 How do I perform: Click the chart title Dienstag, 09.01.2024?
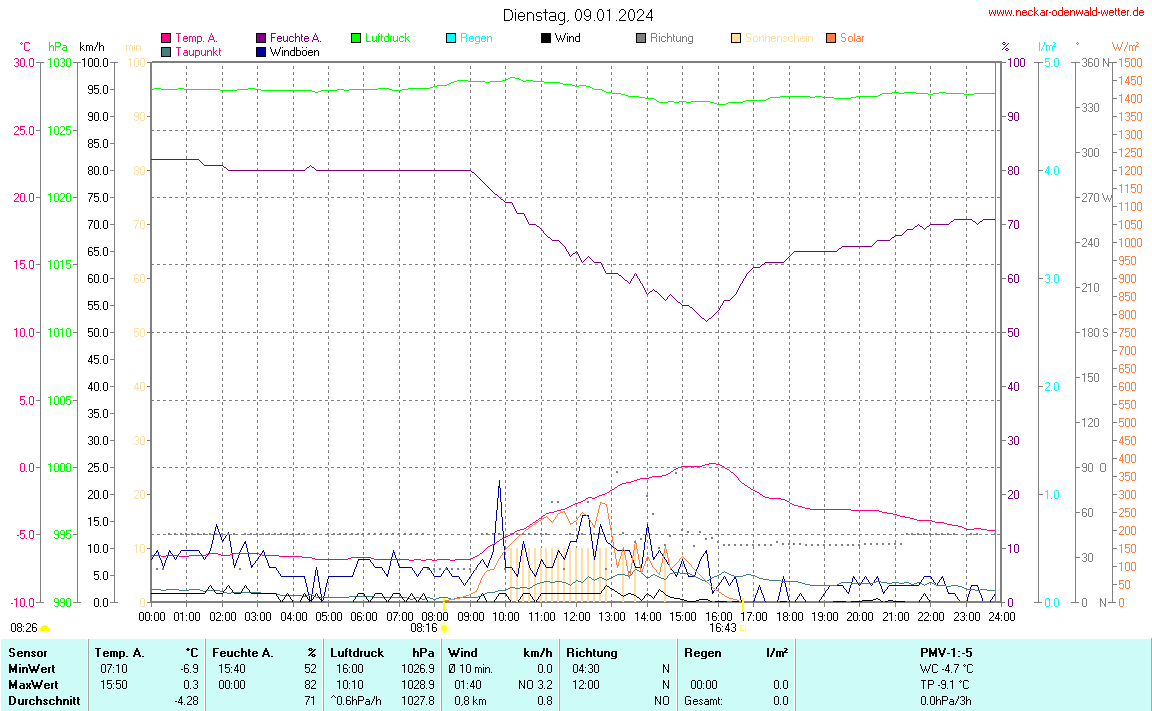[578, 15]
